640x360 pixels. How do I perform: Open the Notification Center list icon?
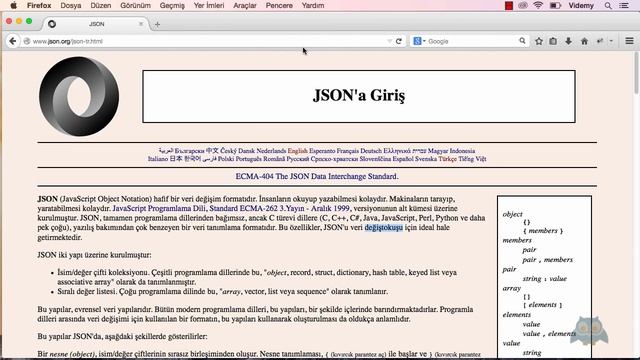[x=624, y=5]
